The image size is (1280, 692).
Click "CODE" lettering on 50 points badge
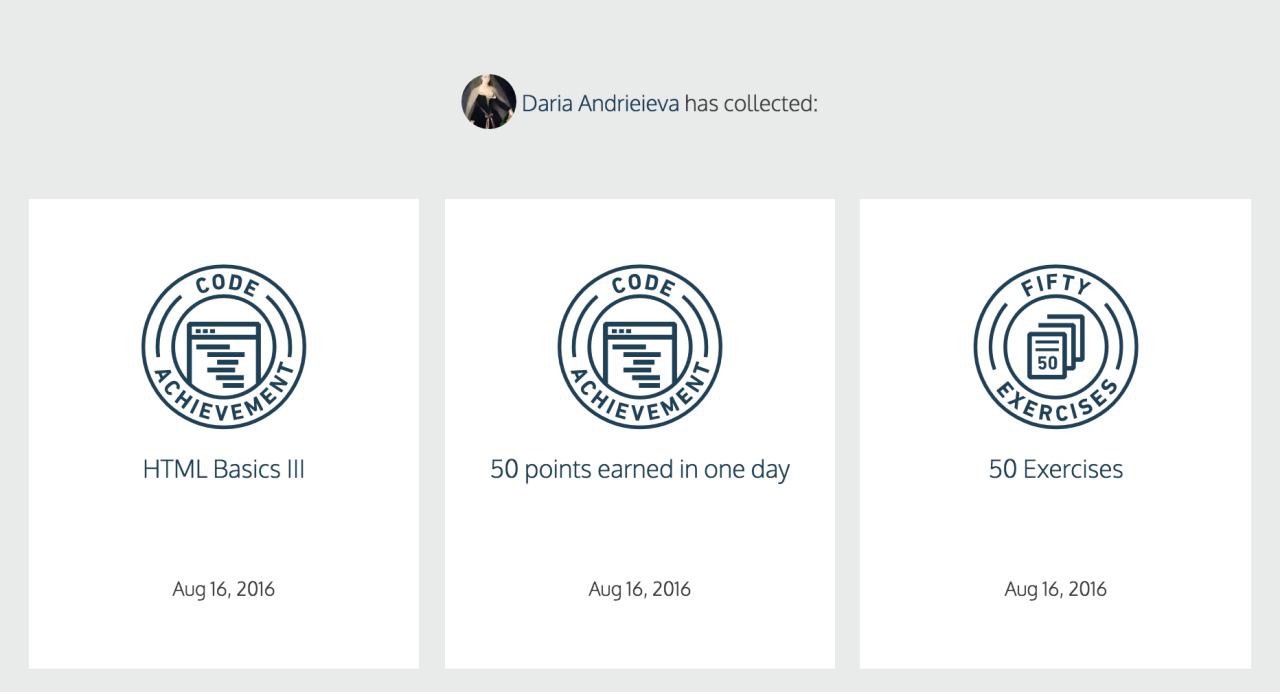tap(643, 285)
